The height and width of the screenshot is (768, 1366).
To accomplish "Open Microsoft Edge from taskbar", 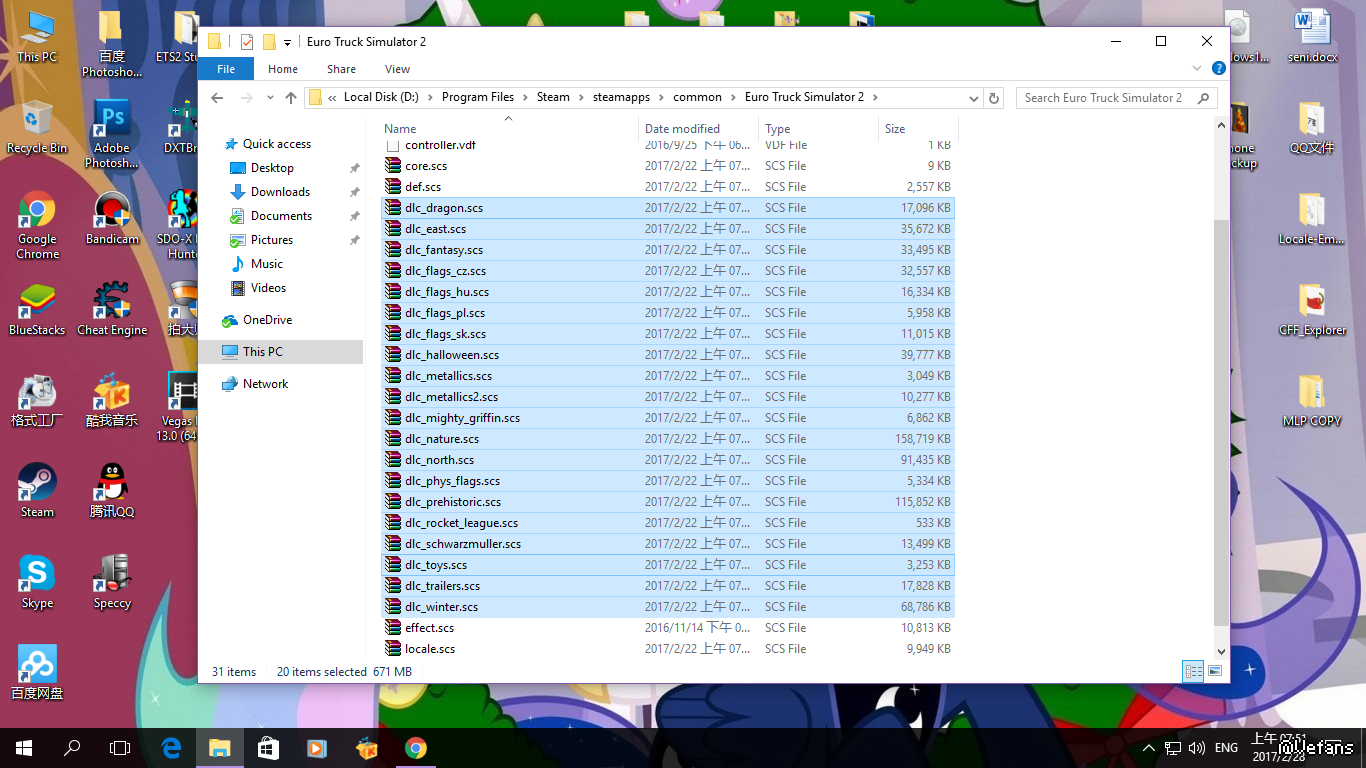I will tap(171, 747).
